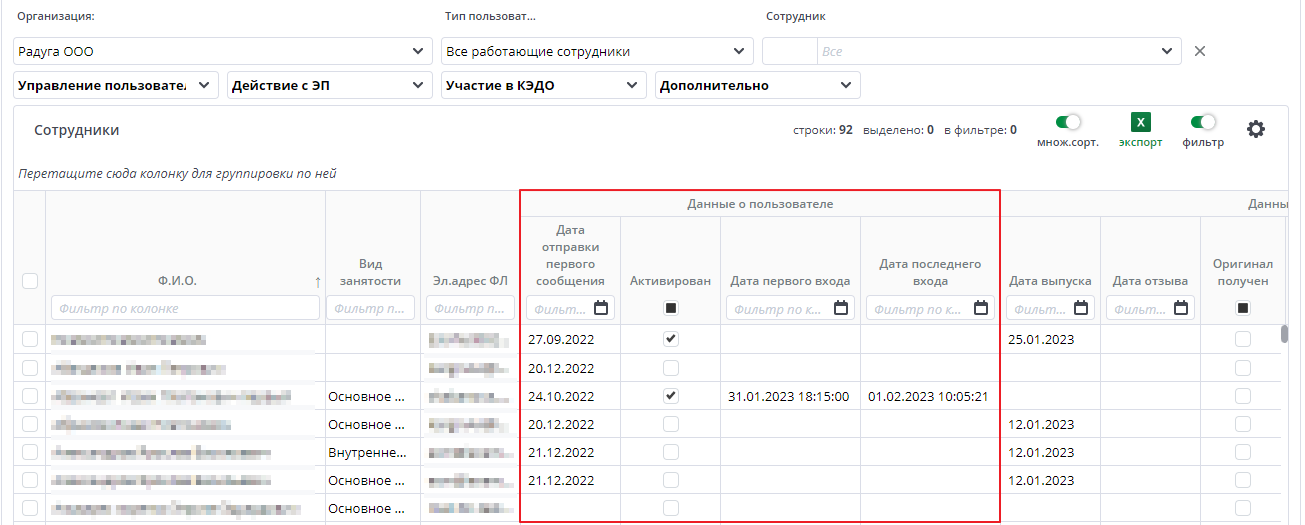Open calendar in Дата выпуска filter
The image size is (1305, 525).
(x=1082, y=308)
